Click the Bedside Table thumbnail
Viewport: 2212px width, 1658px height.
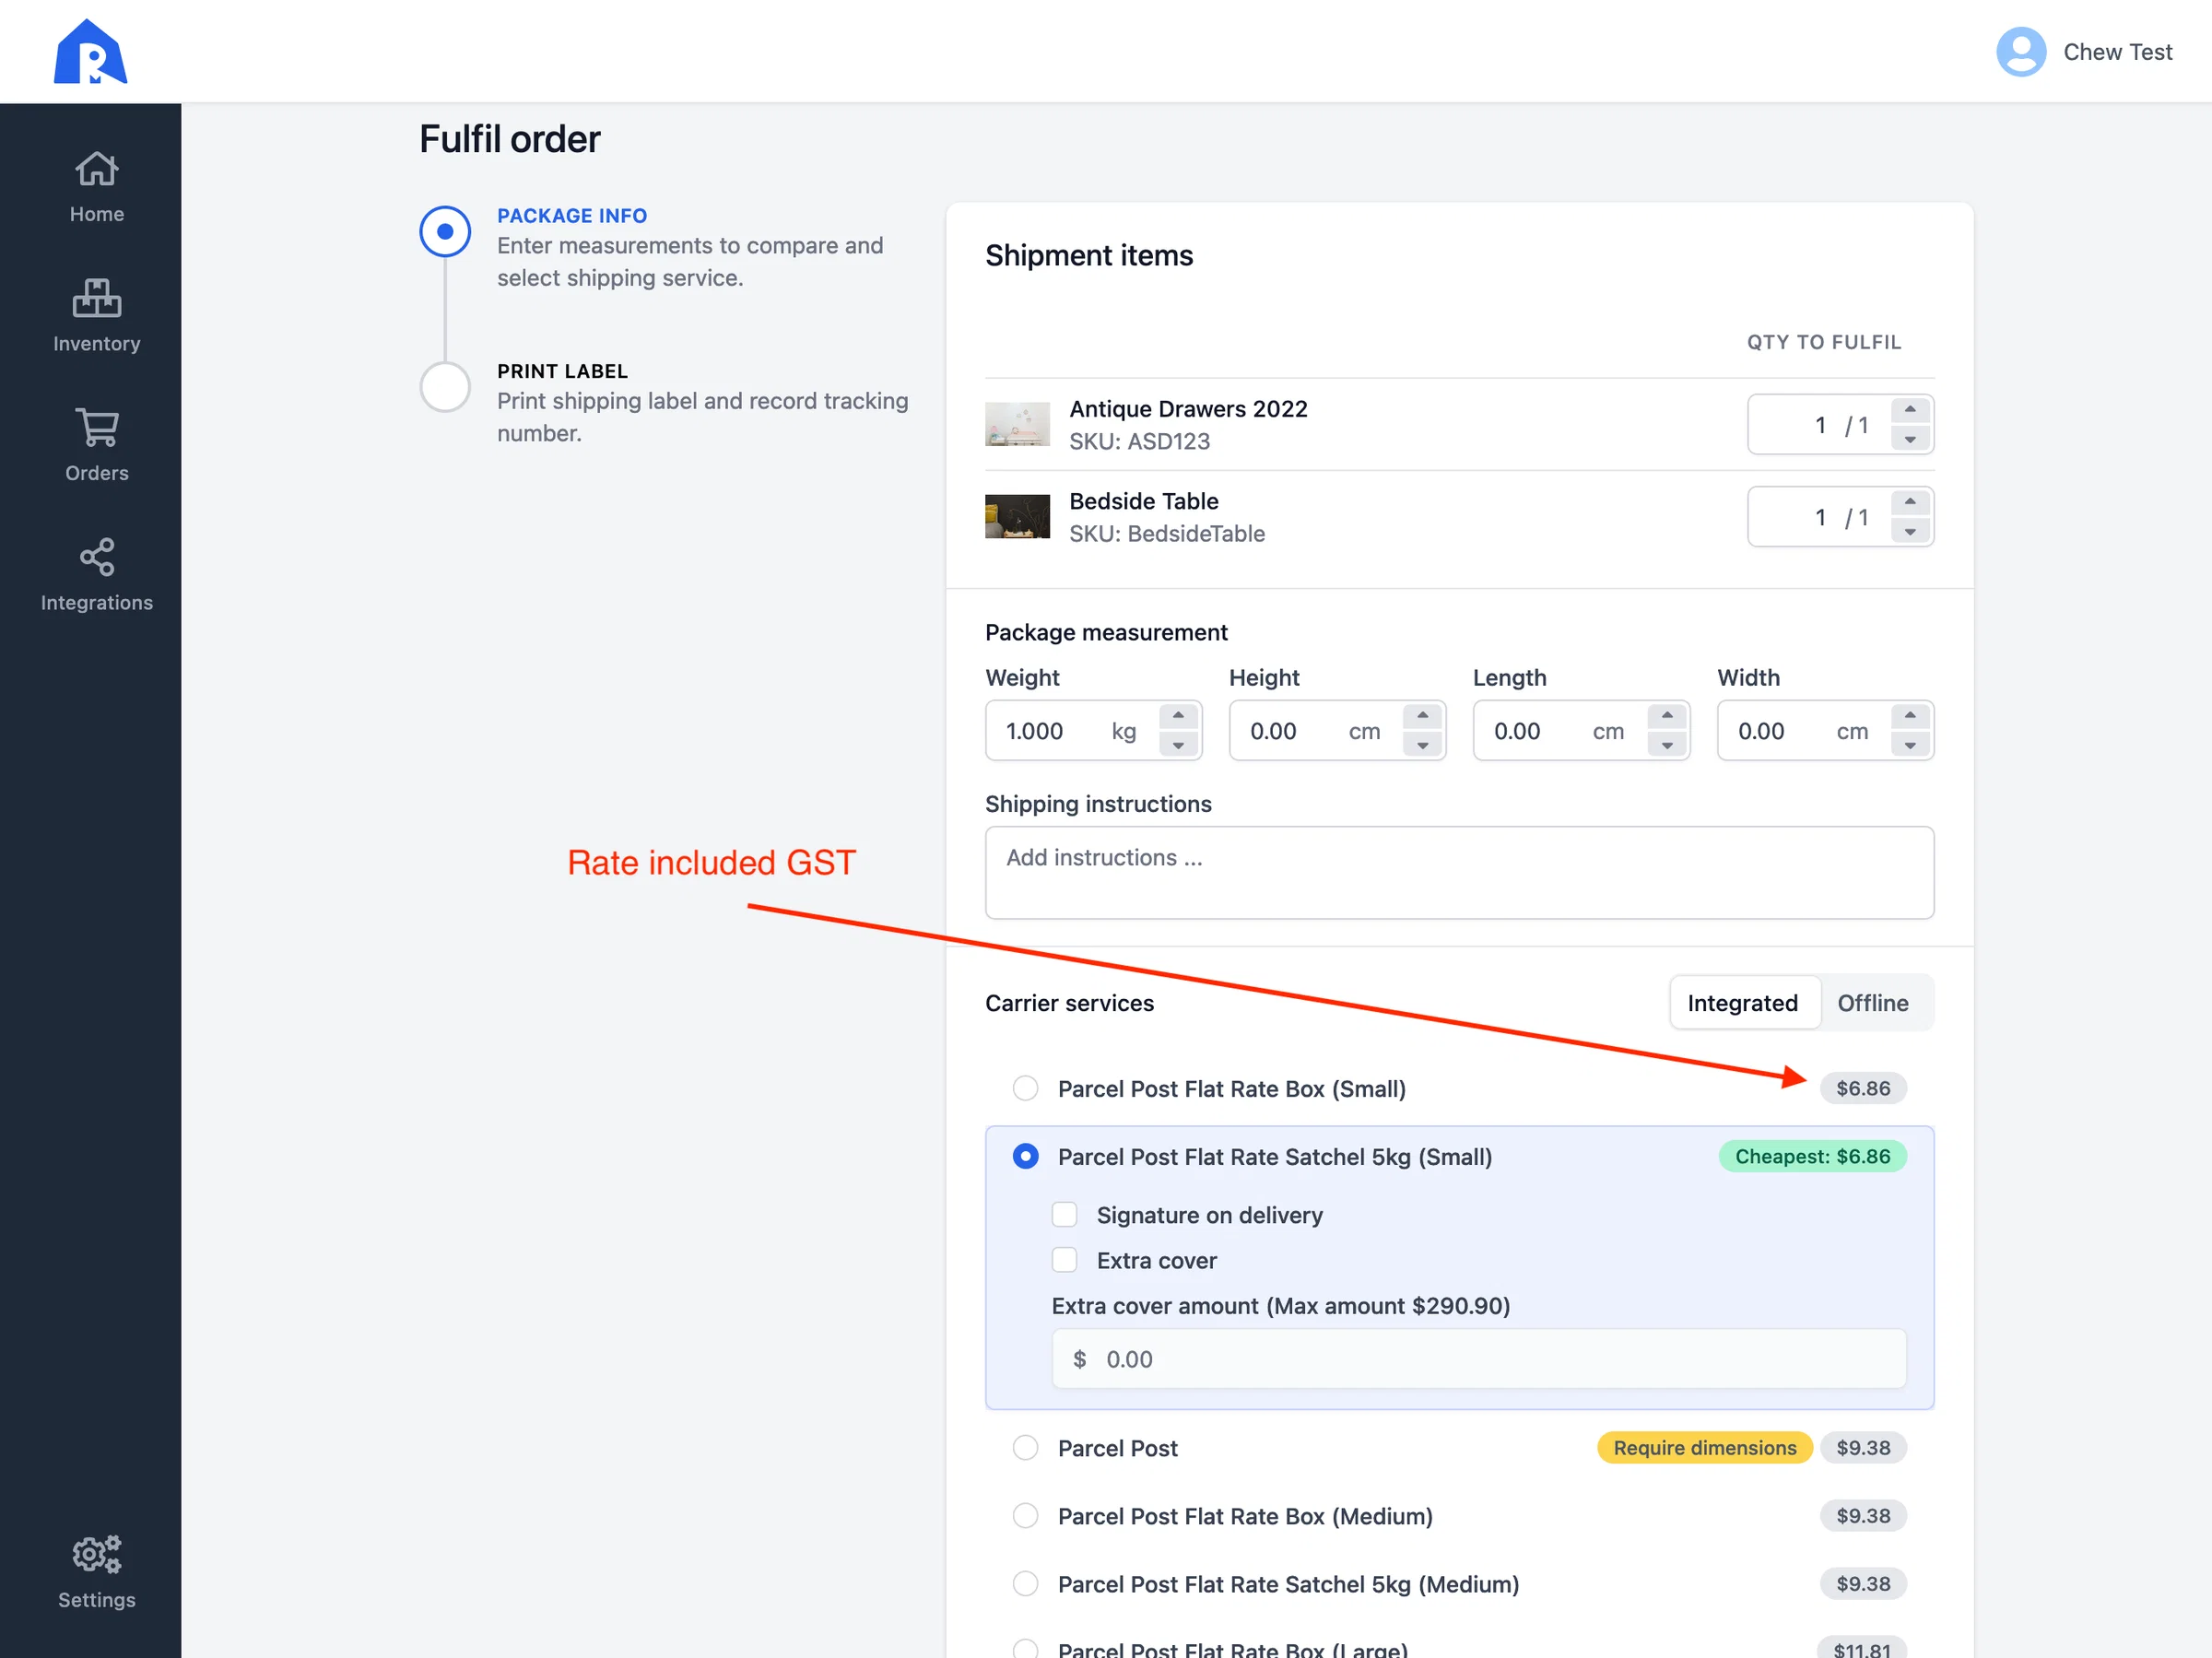[1017, 517]
